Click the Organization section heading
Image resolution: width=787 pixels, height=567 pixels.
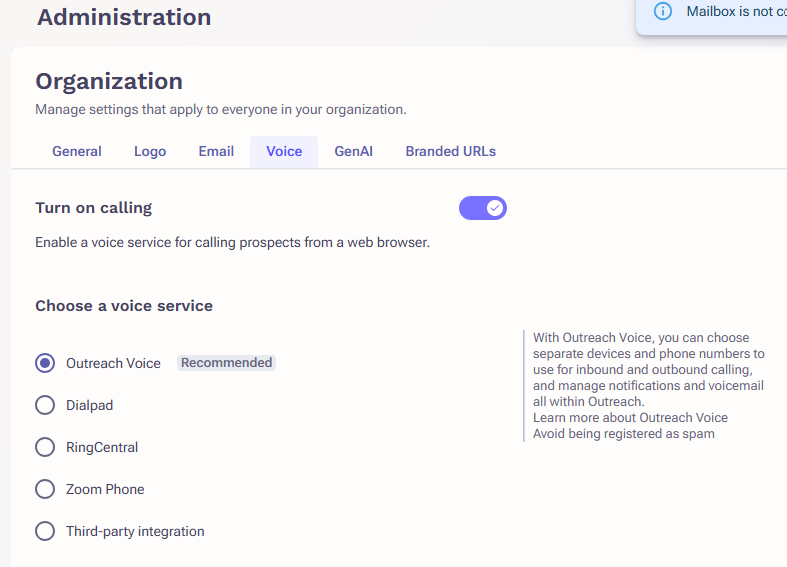click(109, 81)
